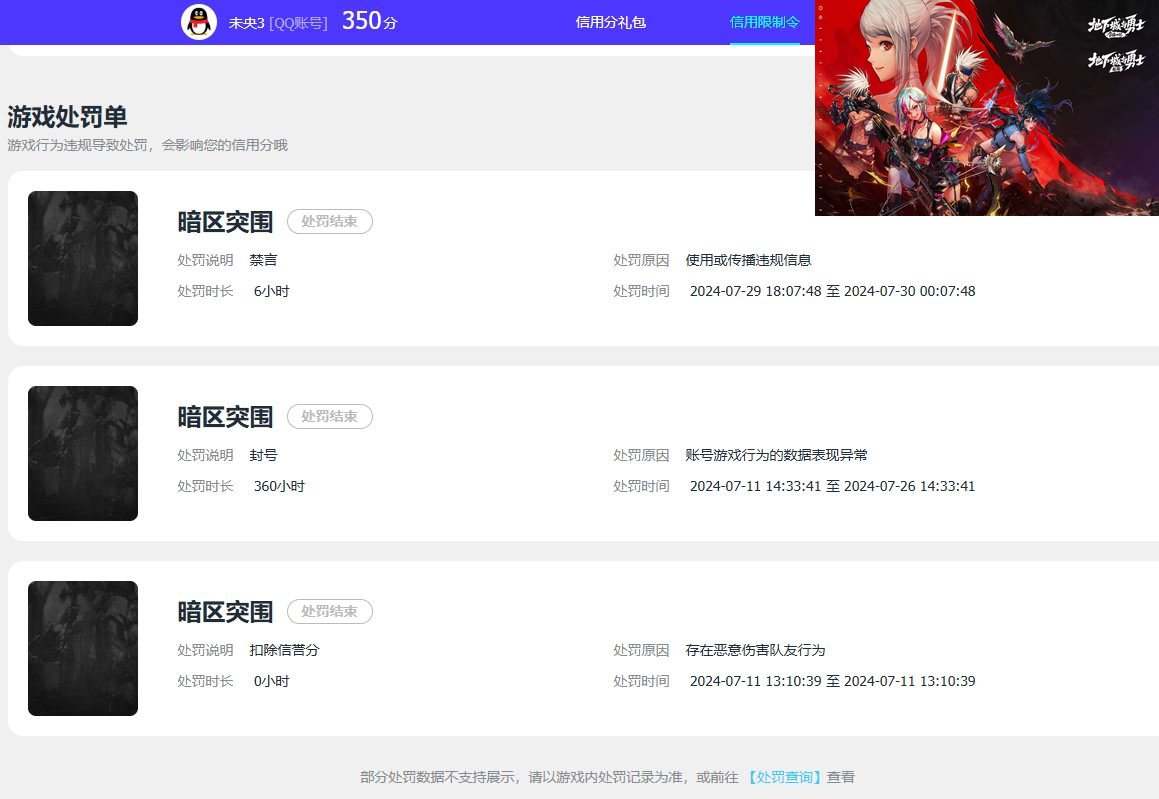Click the 暗区突围 title in the 禁言 record
The height and width of the screenshot is (799, 1159).
pyautogui.click(x=225, y=222)
